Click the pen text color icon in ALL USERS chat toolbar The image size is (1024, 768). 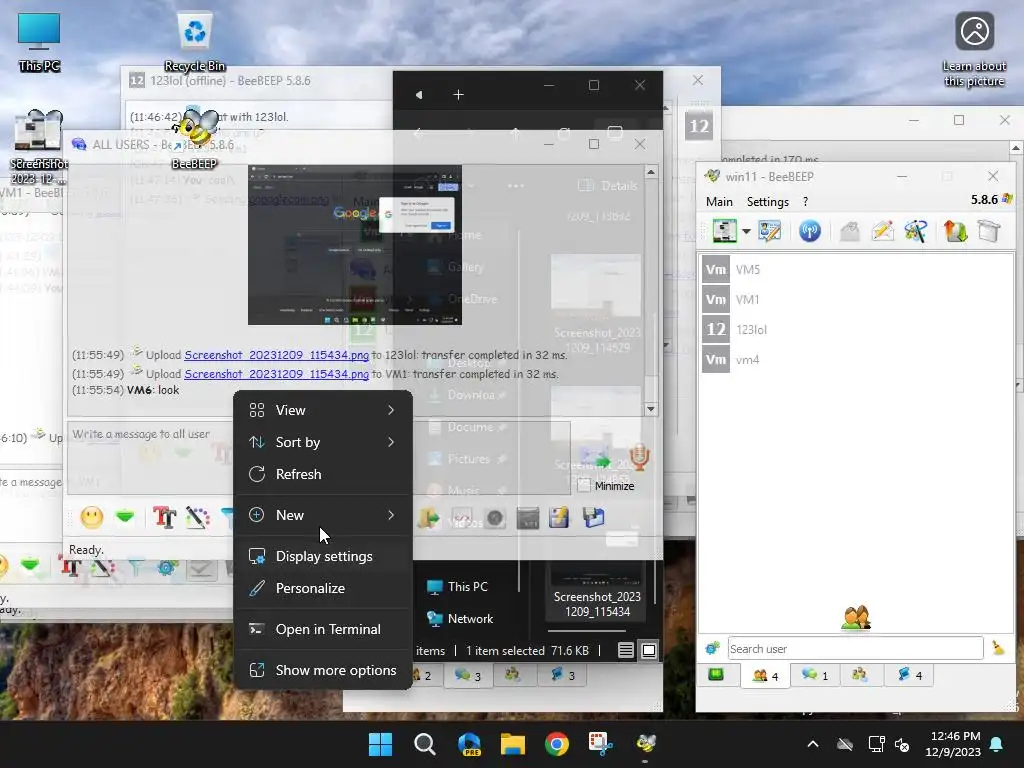click(x=197, y=517)
